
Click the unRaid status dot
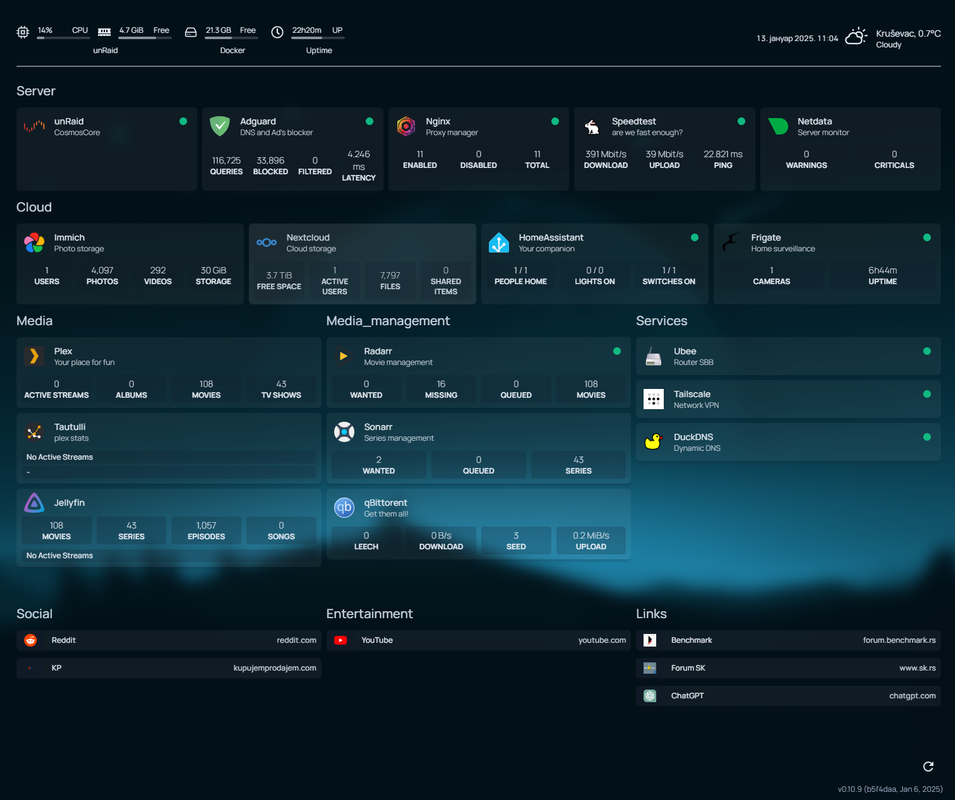pos(183,121)
